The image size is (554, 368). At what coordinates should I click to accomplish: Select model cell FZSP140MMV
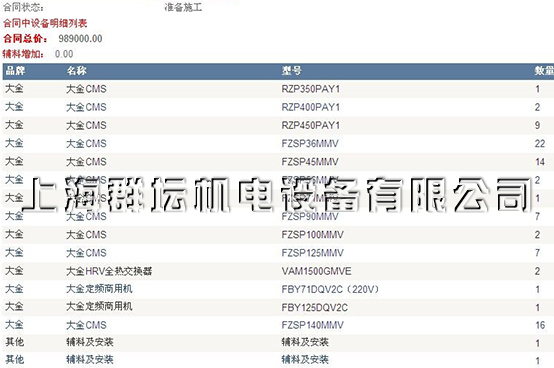tap(312, 325)
